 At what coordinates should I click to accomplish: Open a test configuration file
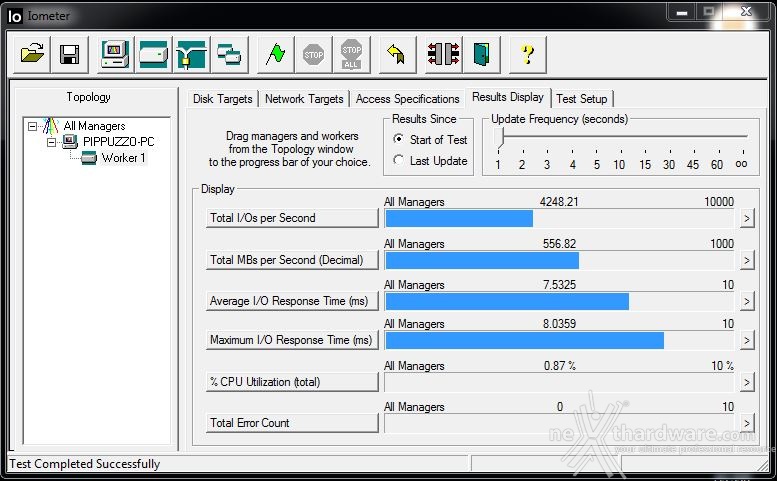pos(32,54)
